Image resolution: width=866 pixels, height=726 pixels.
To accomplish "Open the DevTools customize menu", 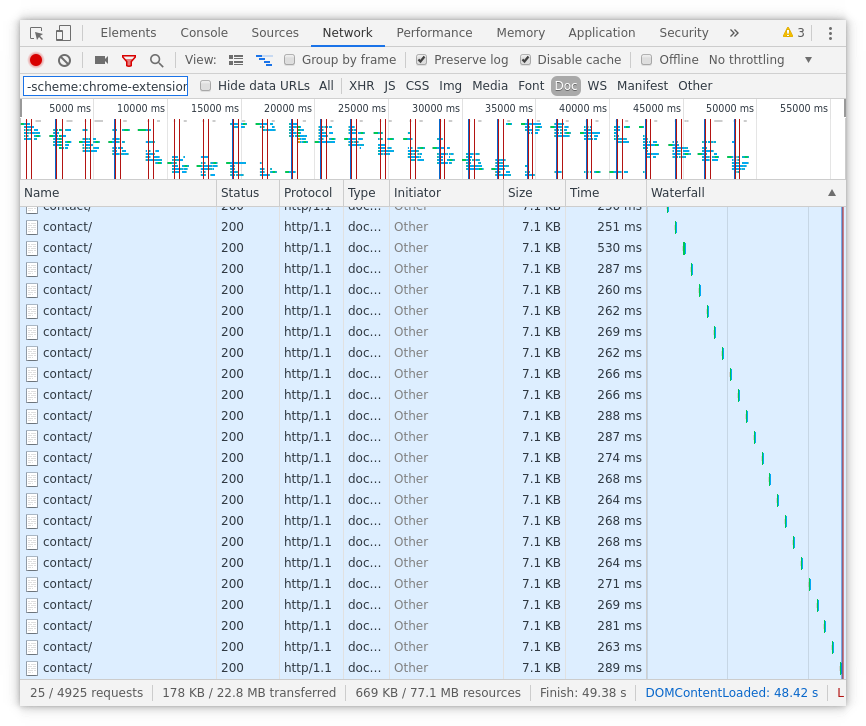I will (x=828, y=32).
